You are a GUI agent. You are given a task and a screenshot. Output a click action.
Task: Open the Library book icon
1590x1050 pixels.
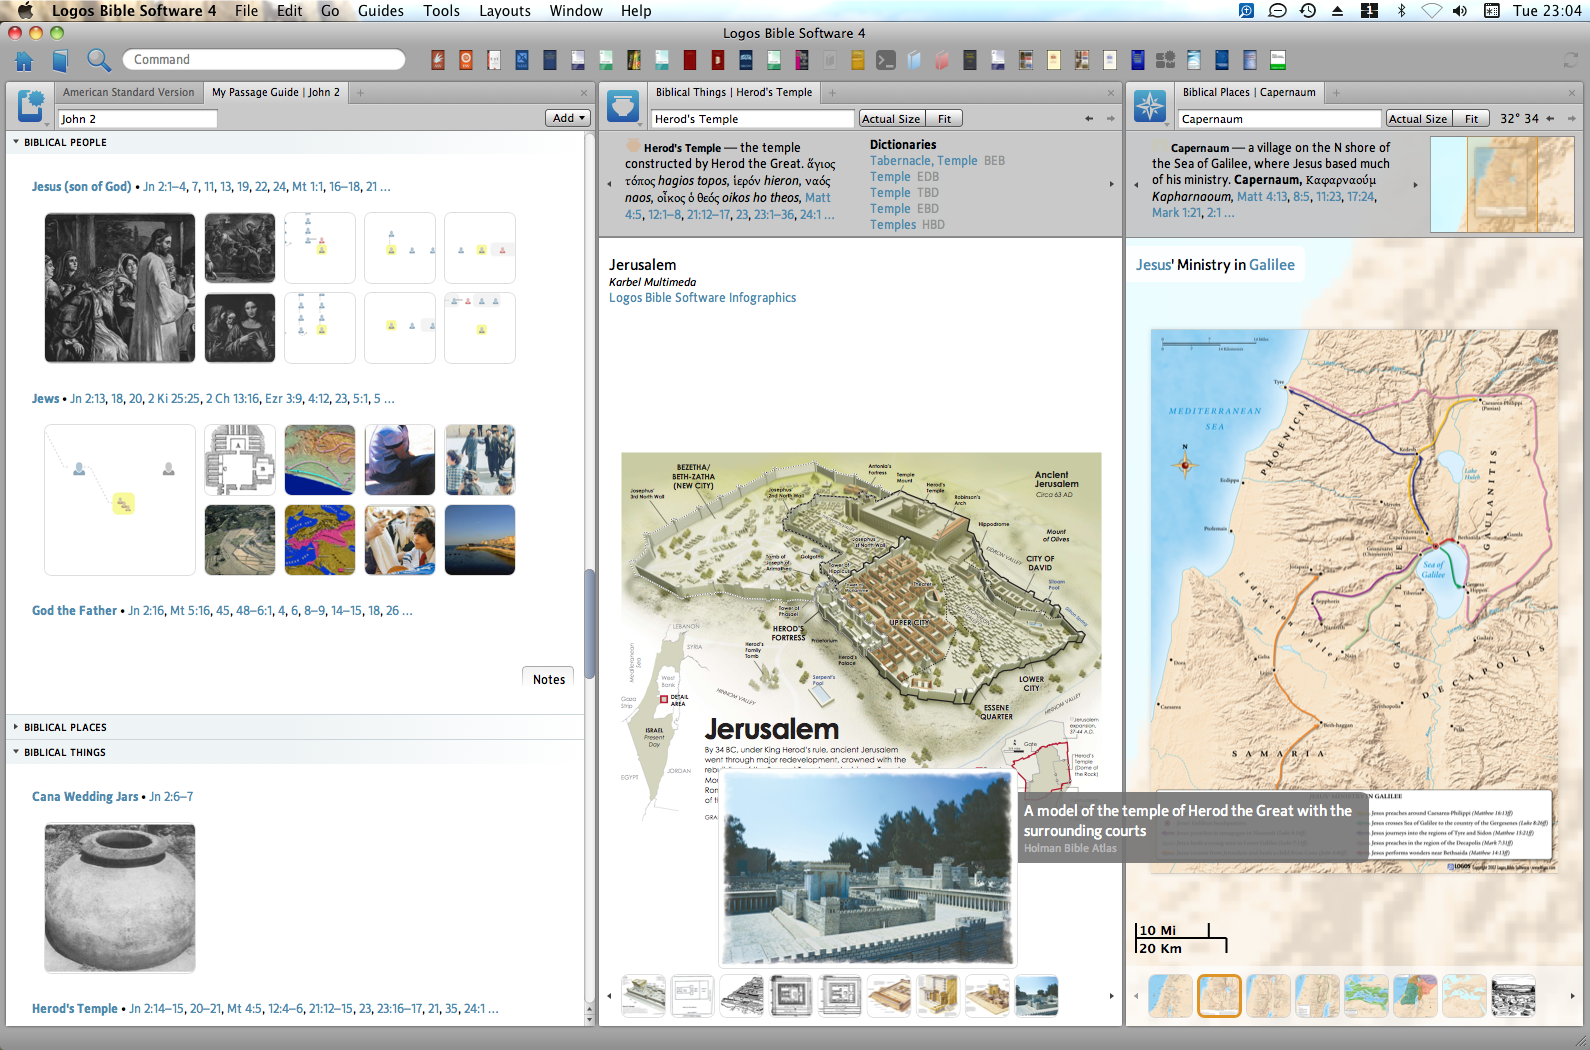coord(60,60)
